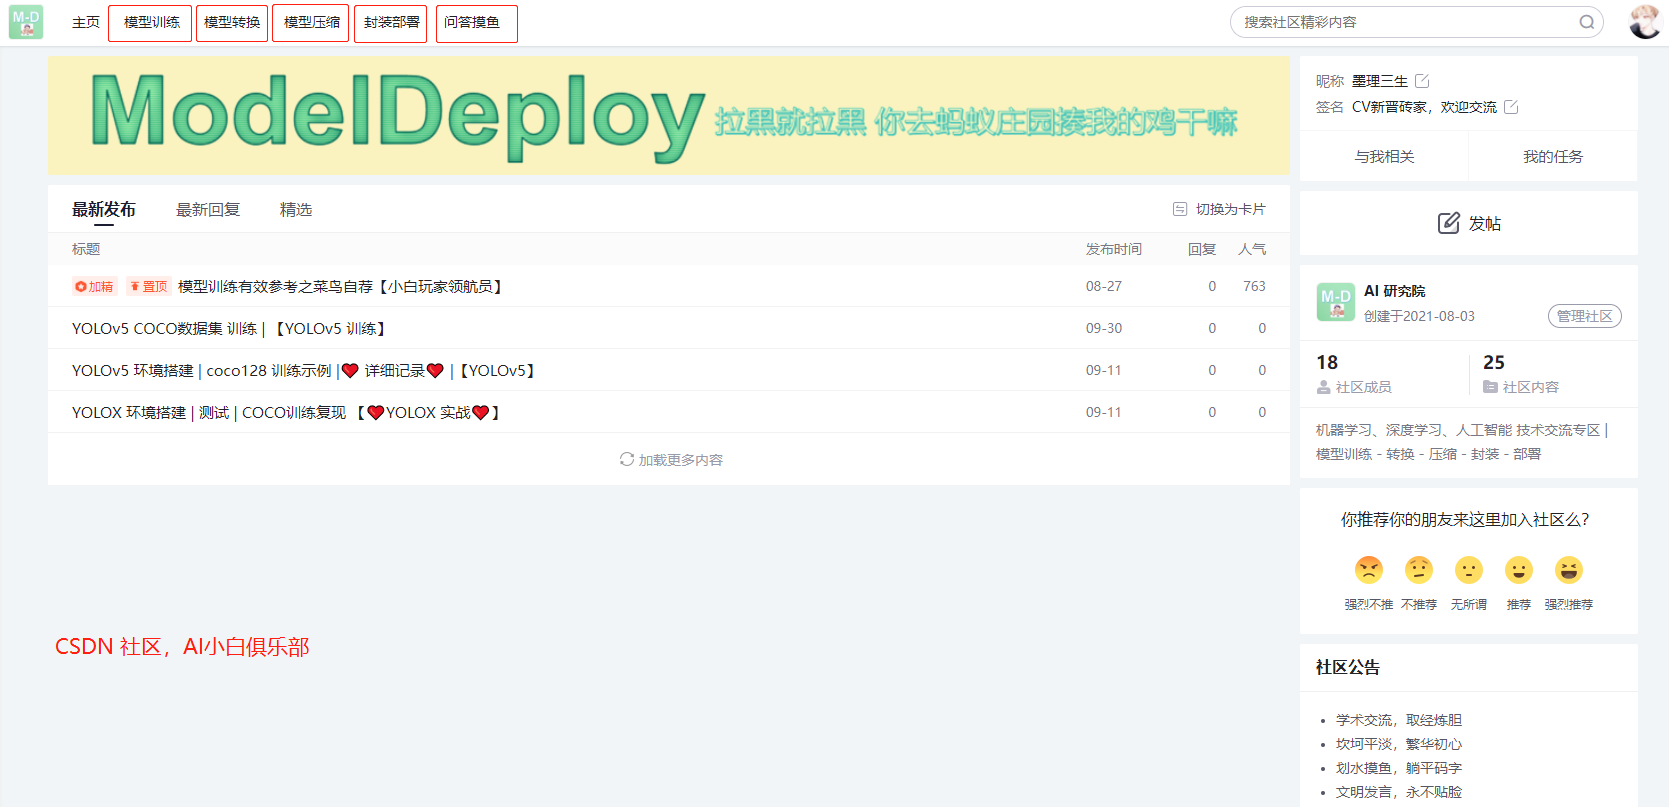This screenshot has height=807, width=1669.
Task: Click the 社区公告 heading
Action: click(1348, 667)
